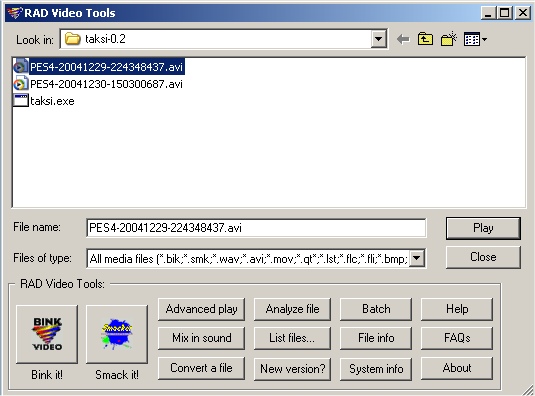
Task: Check for a New version
Action: 292,368
